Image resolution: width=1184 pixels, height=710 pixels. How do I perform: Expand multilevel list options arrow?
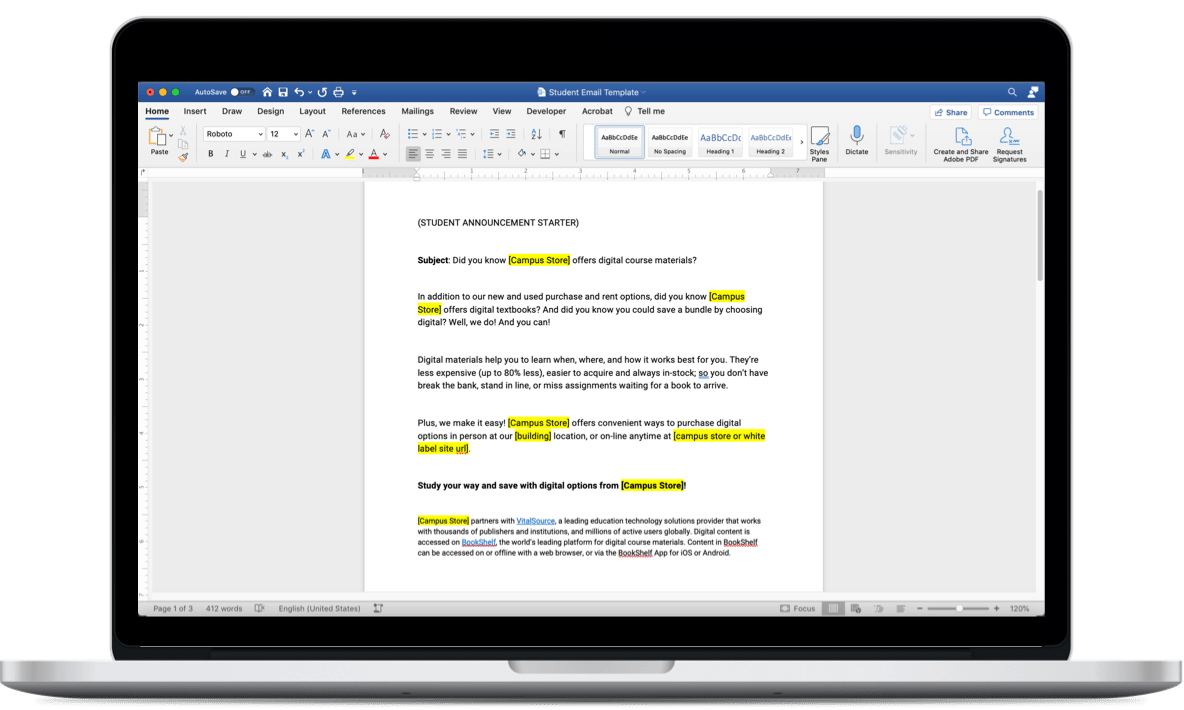click(x=473, y=134)
